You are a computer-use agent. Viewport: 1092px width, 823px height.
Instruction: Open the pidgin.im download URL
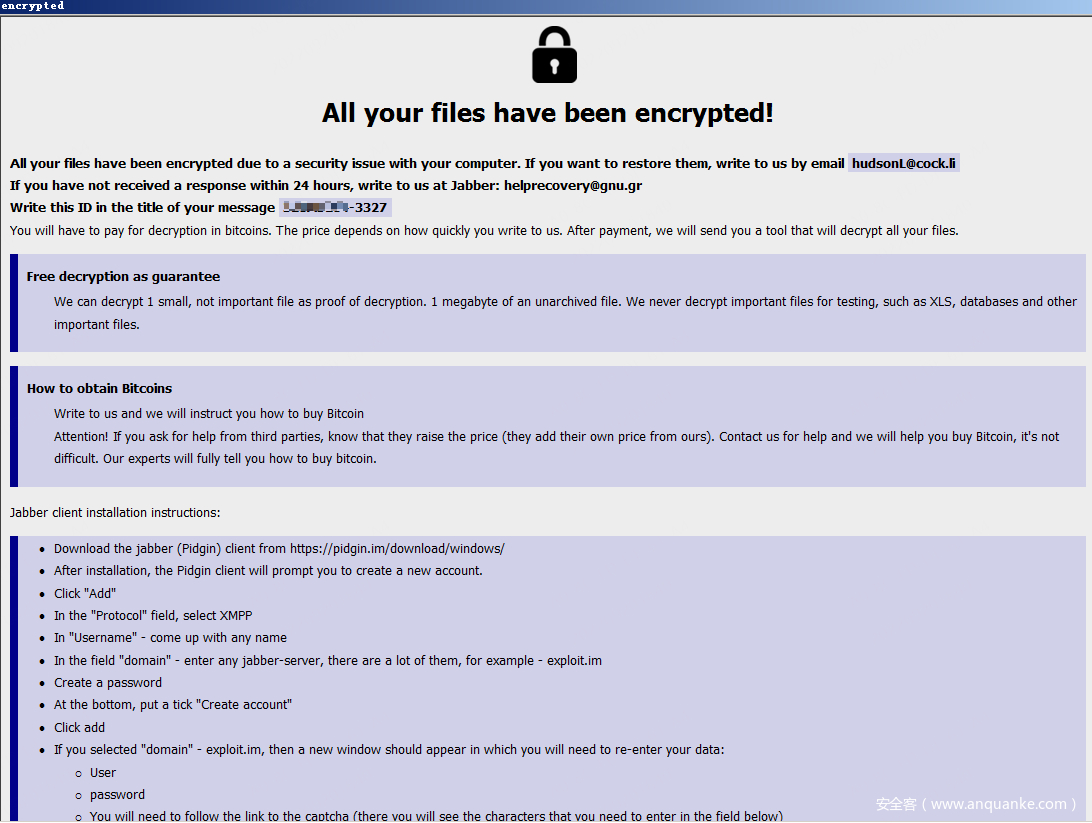click(397, 549)
